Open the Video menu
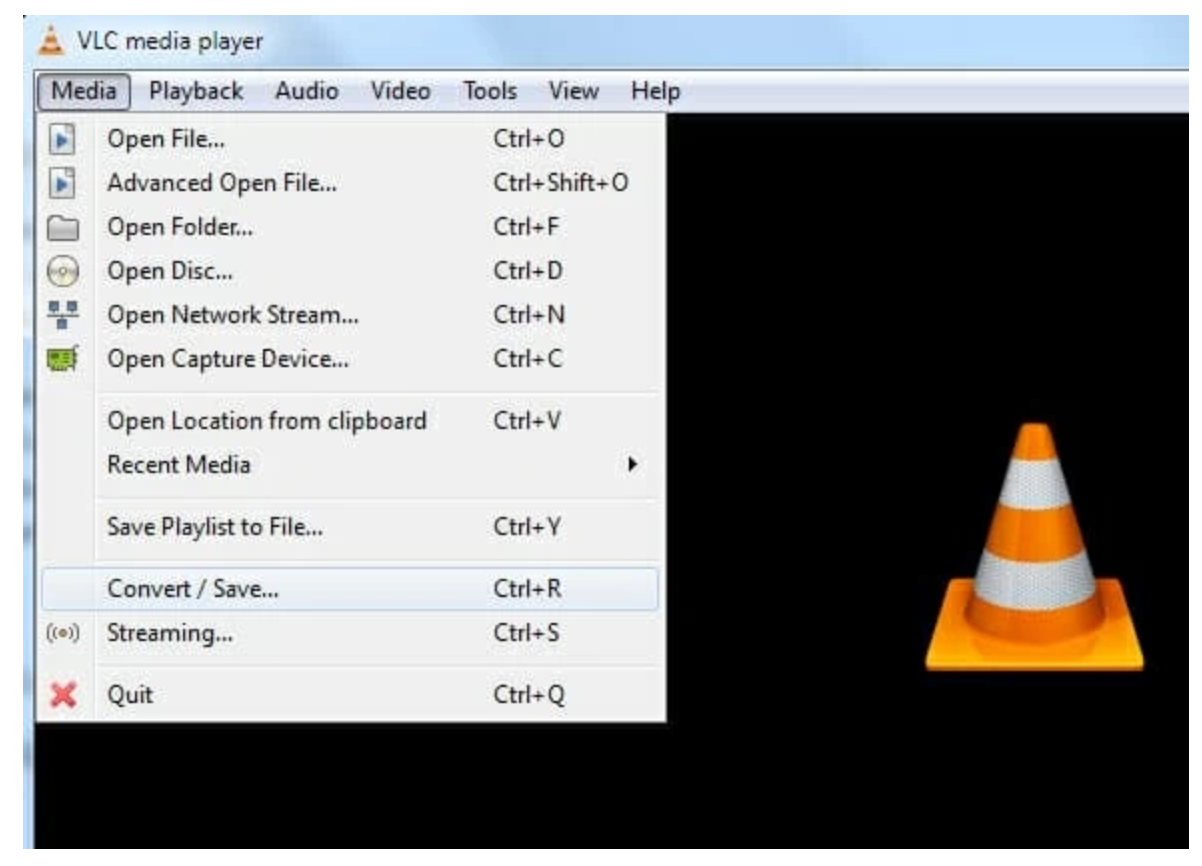Image resolution: width=1202 pixels, height=866 pixels. click(x=400, y=91)
